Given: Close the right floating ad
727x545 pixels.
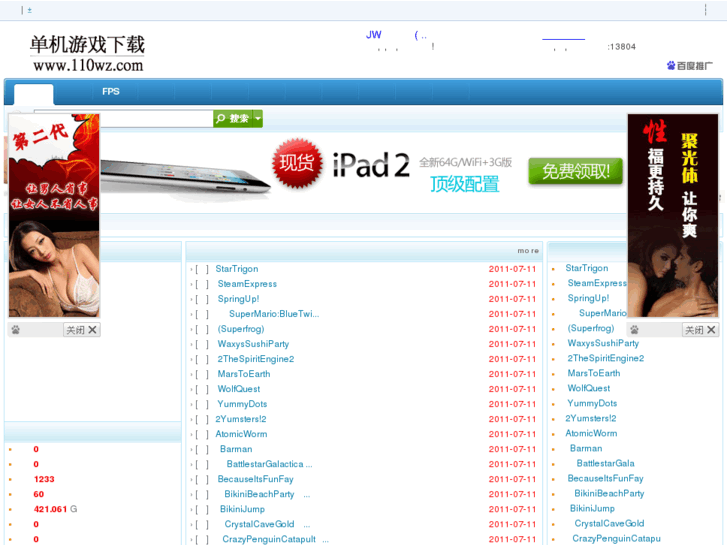Looking at the screenshot, I should pos(701,330).
